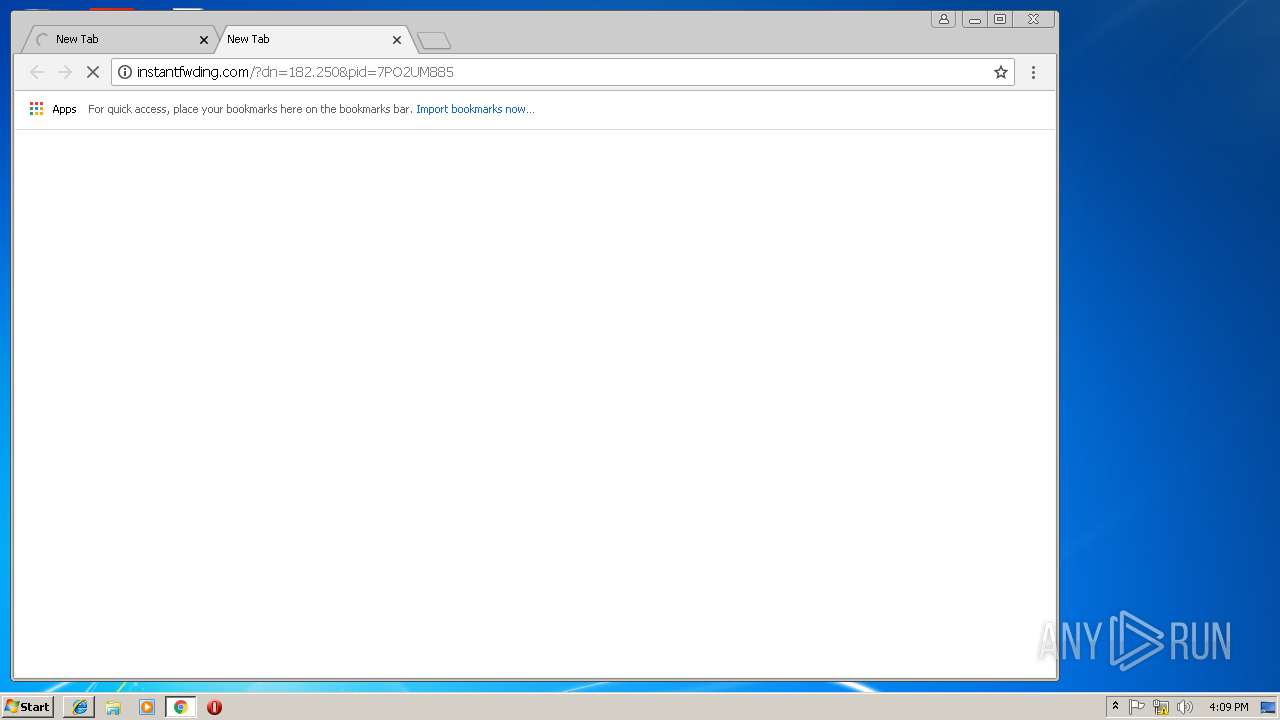Bookmark this page with the star

tap(1000, 72)
